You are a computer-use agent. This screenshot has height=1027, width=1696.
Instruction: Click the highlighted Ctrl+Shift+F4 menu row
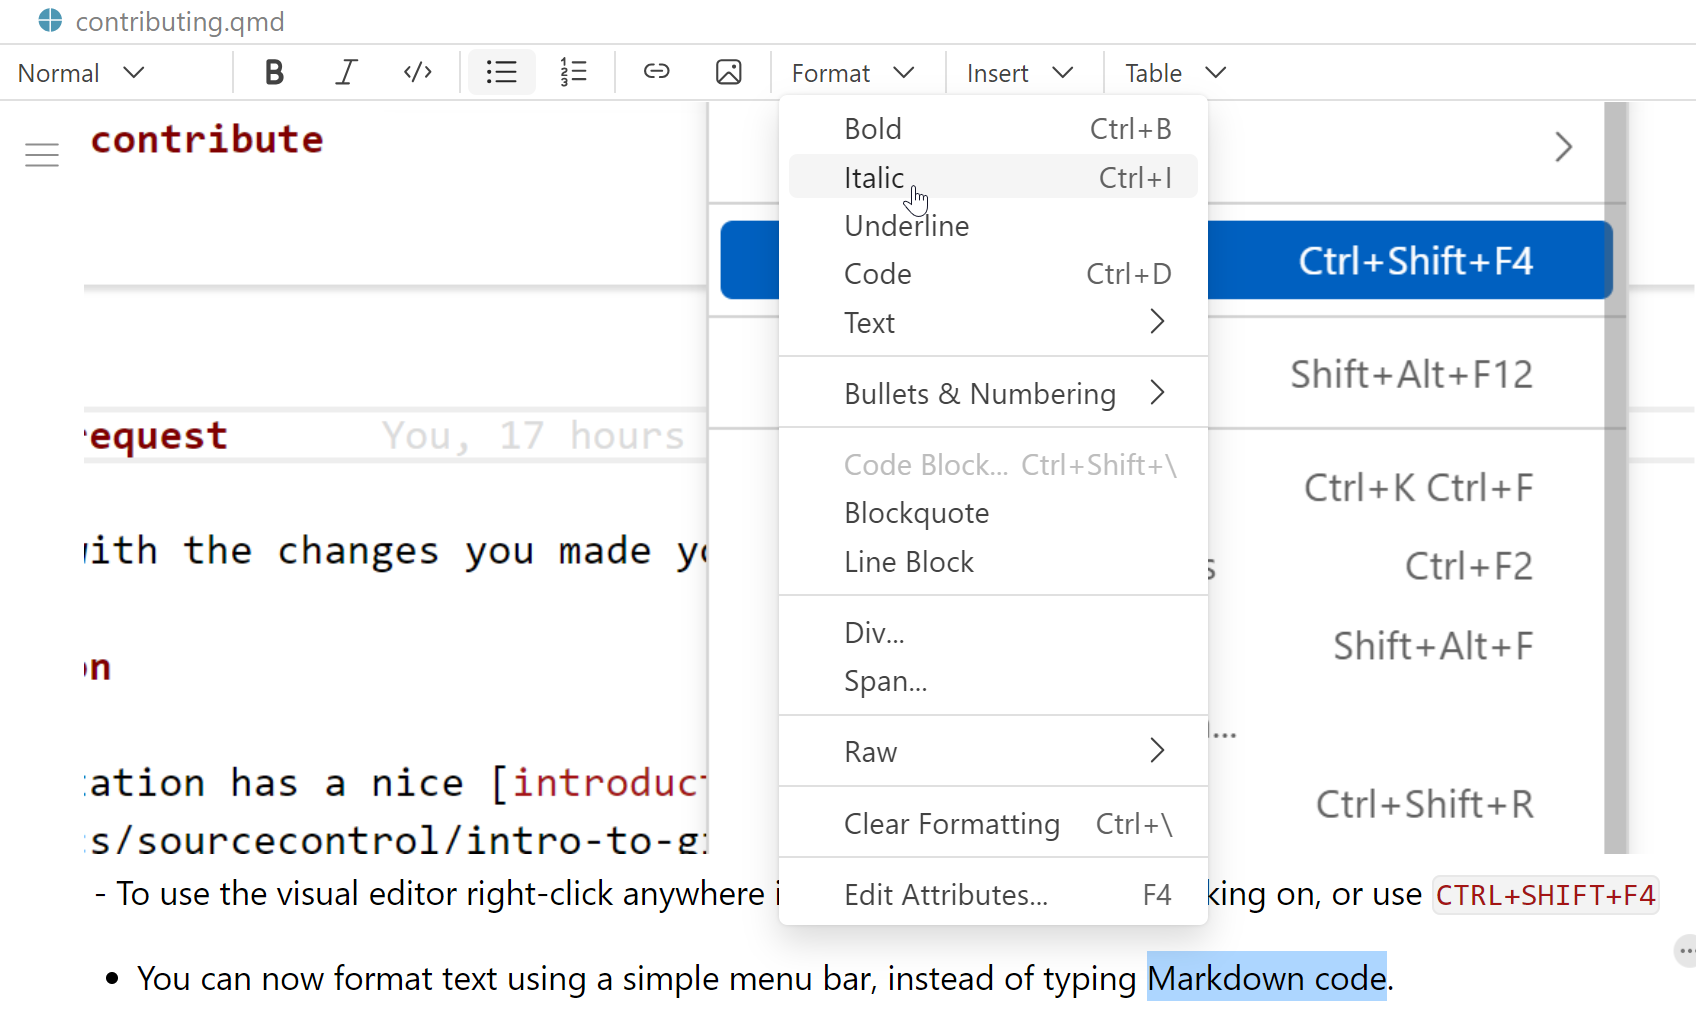pos(1410,261)
